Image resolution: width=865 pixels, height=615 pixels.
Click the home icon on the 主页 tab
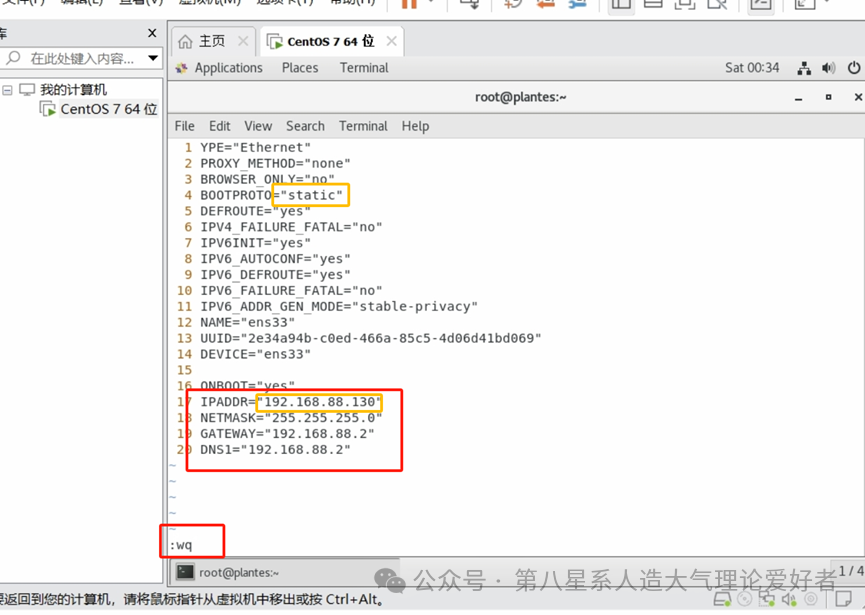185,41
